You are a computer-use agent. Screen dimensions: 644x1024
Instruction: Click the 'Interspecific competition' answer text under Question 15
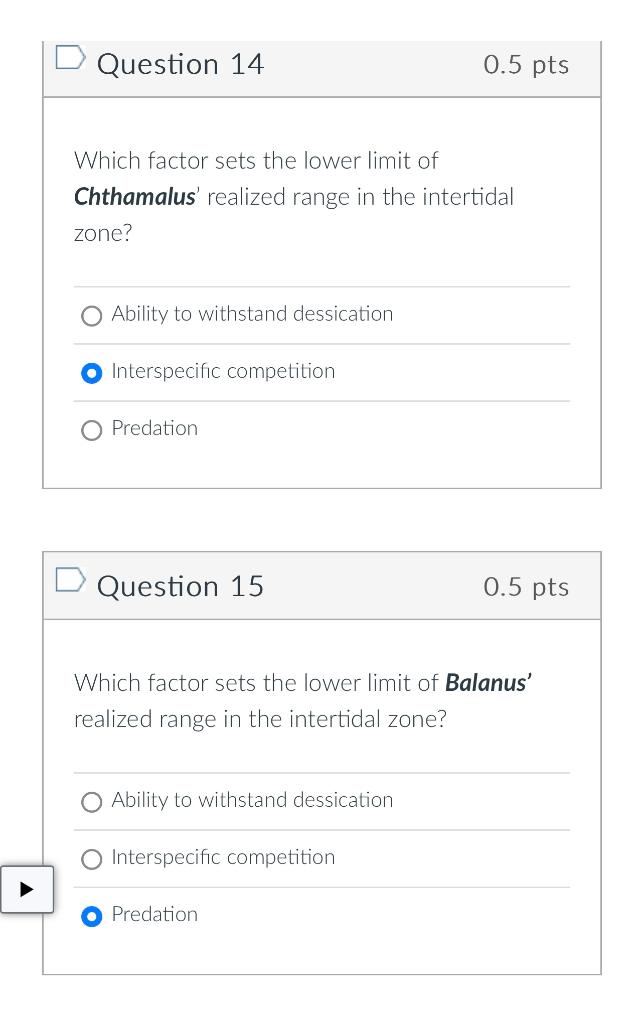[222, 857]
